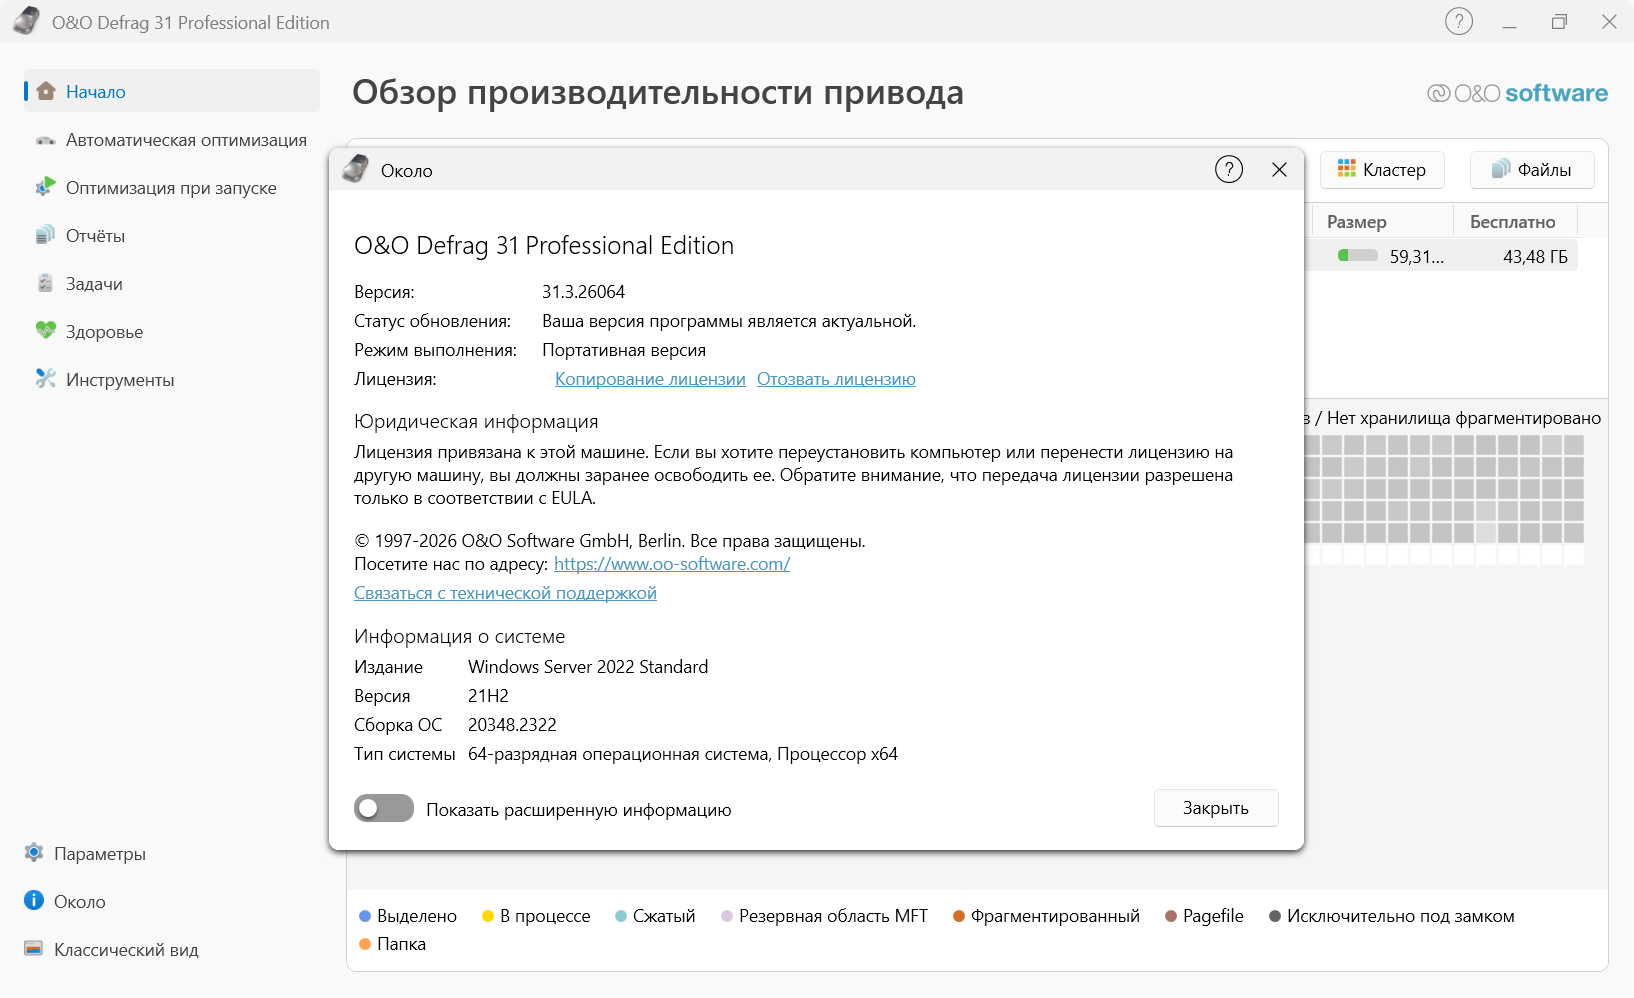Open Автоматическая оптимизация section
1634x998 pixels.
(x=172, y=140)
